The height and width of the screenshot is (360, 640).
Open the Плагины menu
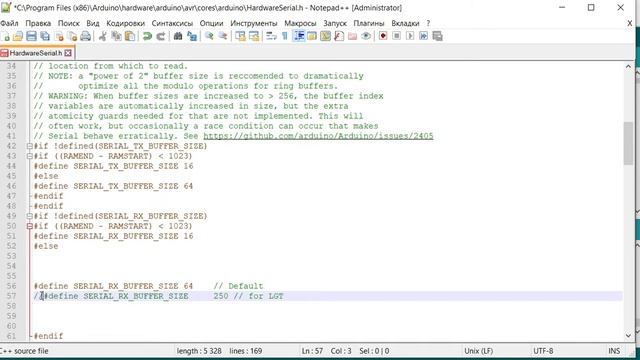(369, 23)
